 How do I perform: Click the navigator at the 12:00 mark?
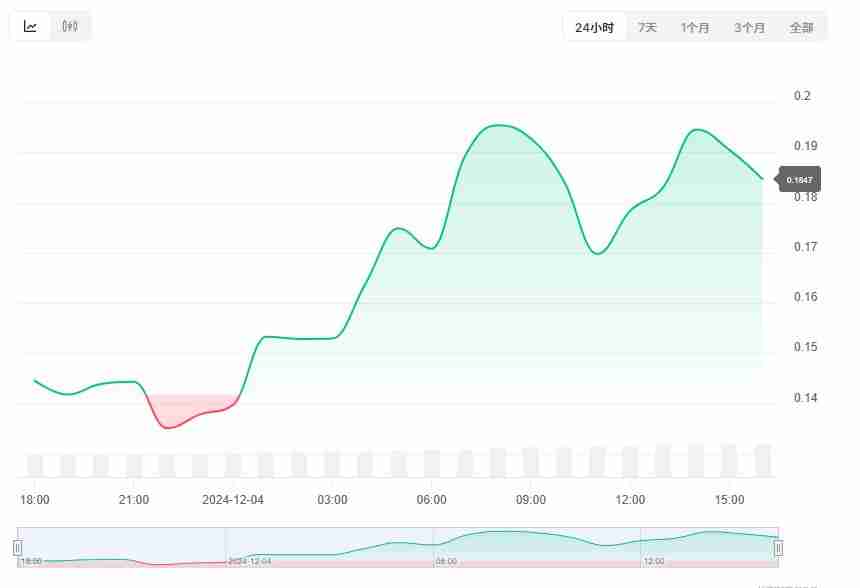point(654,561)
